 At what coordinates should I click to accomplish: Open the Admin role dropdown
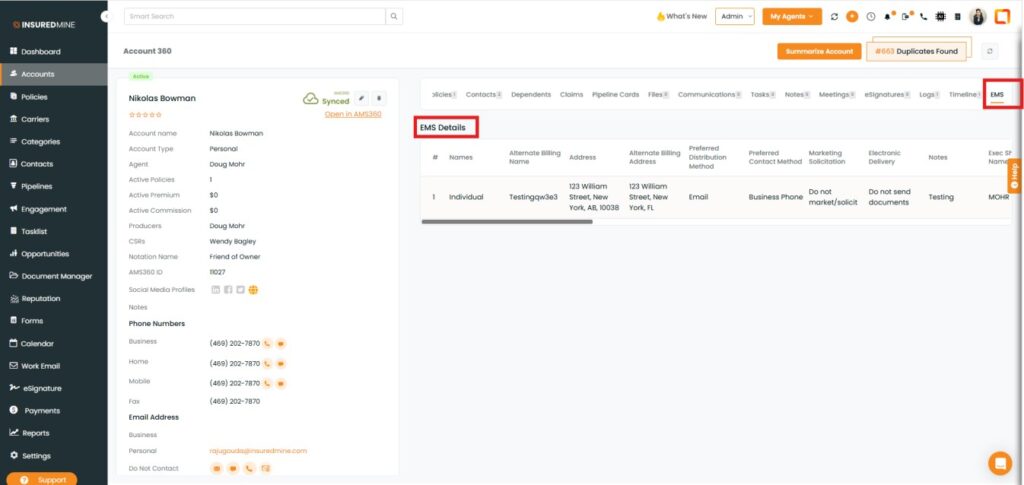(735, 17)
